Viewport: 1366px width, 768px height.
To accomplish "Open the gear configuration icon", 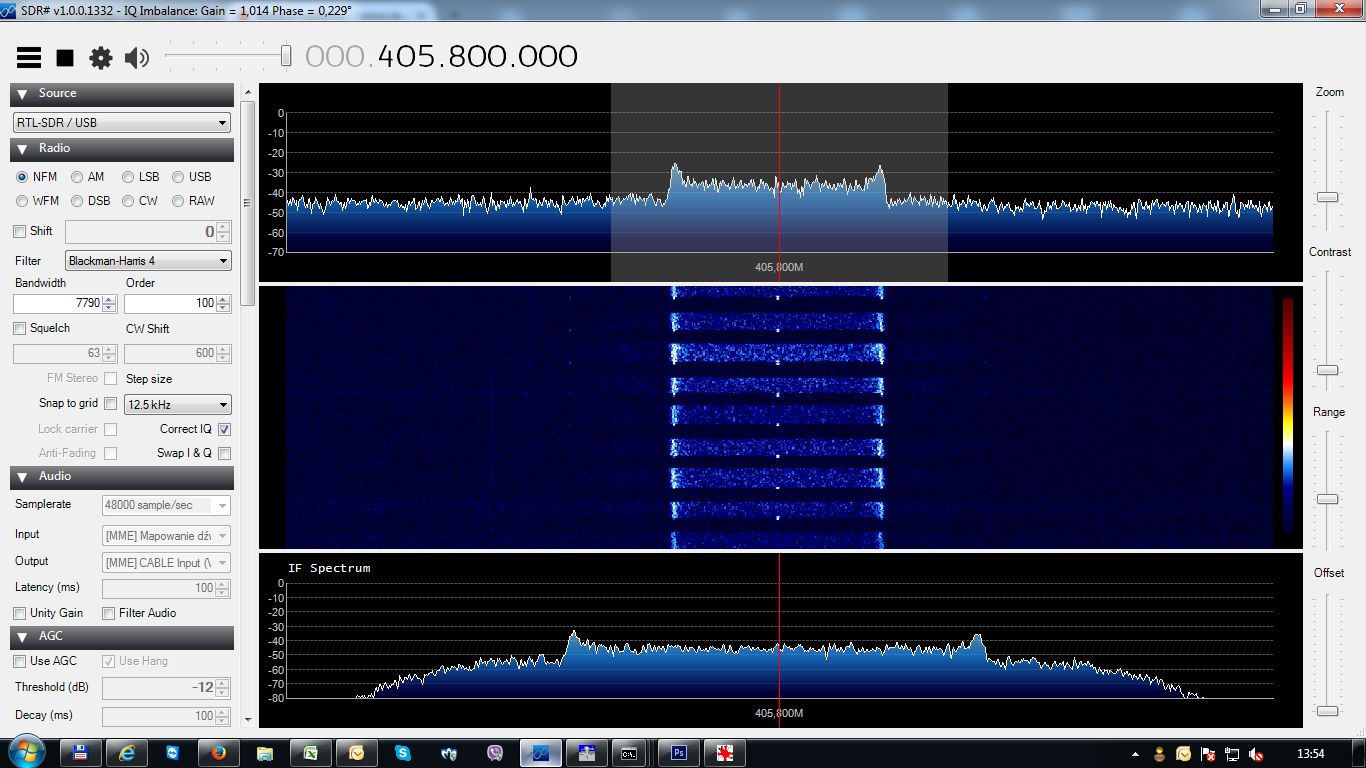I will (x=101, y=58).
